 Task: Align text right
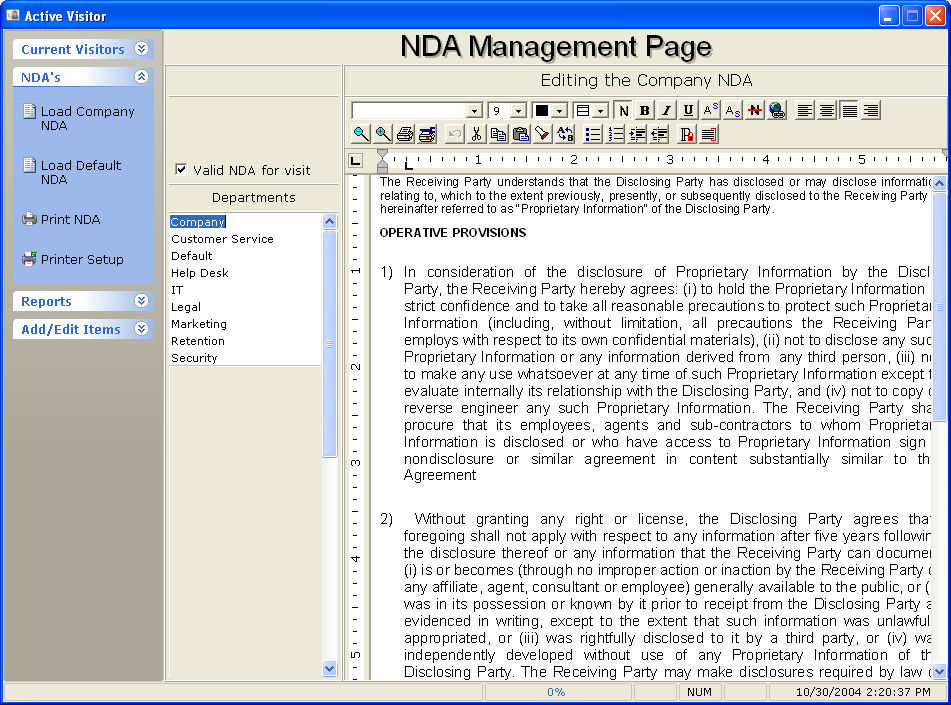(871, 110)
